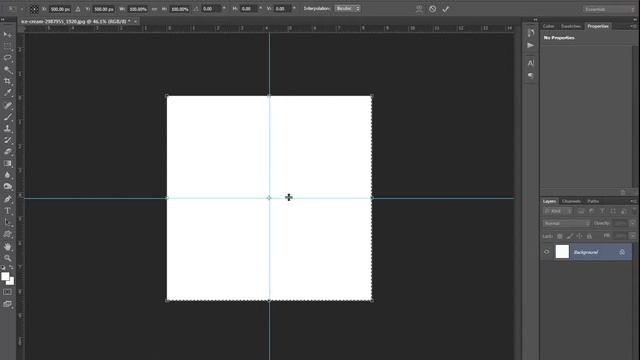Select the Blur tool

point(7,175)
